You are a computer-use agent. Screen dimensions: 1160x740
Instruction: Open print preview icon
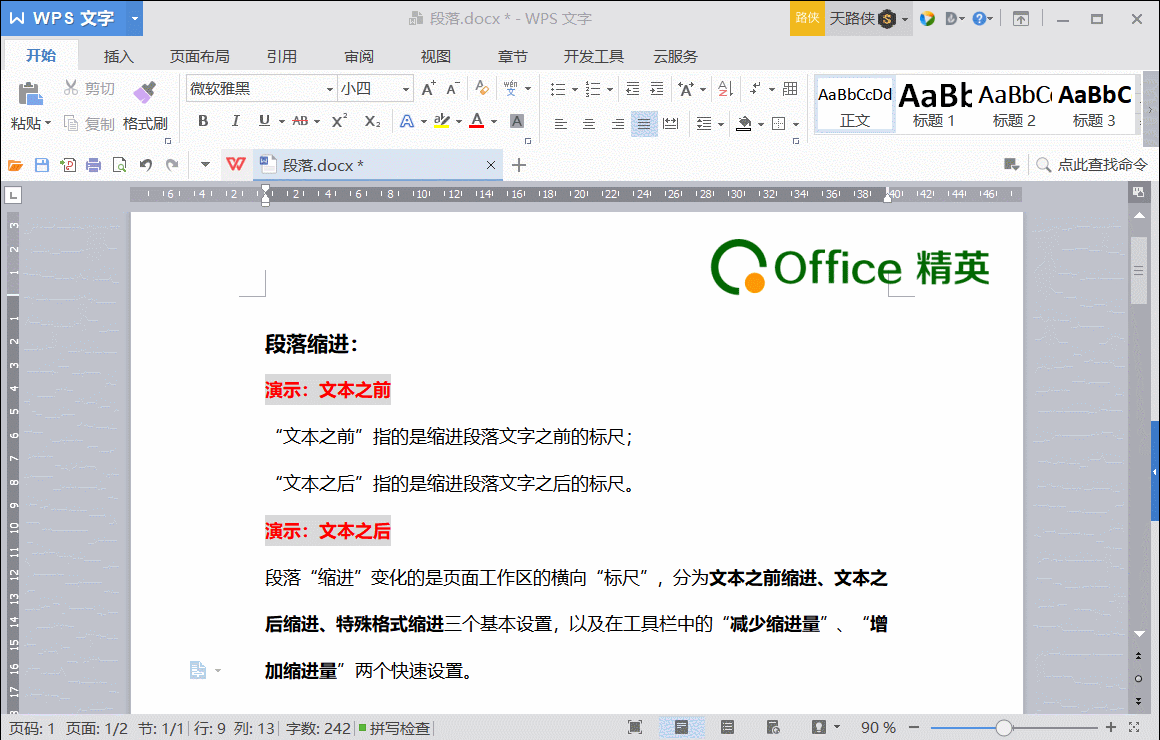(119, 165)
